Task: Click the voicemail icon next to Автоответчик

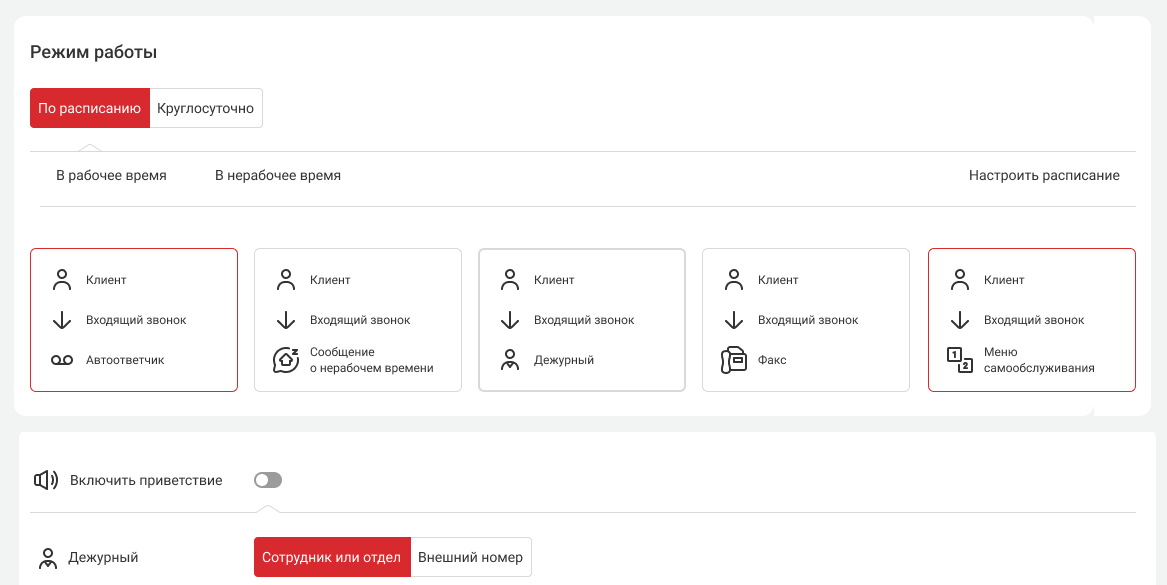Action: (x=62, y=360)
